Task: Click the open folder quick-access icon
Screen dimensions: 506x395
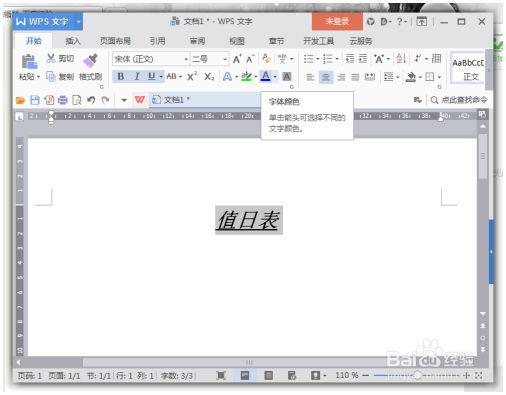Action: coord(21,100)
